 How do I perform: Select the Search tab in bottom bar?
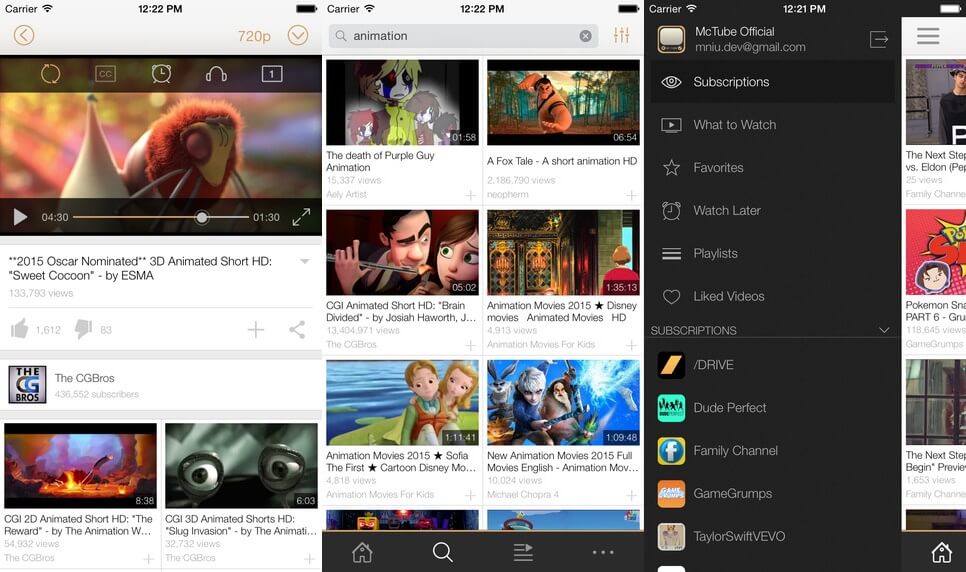click(x=442, y=552)
